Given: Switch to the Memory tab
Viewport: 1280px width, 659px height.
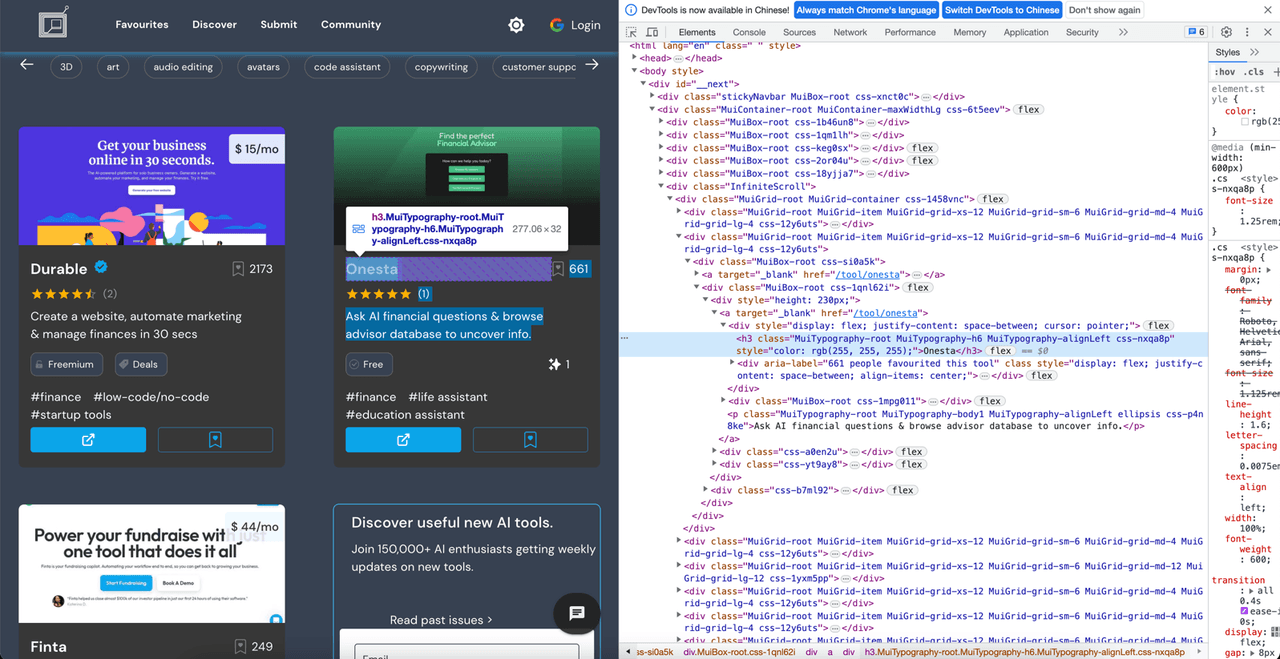Looking at the screenshot, I should click(969, 32).
